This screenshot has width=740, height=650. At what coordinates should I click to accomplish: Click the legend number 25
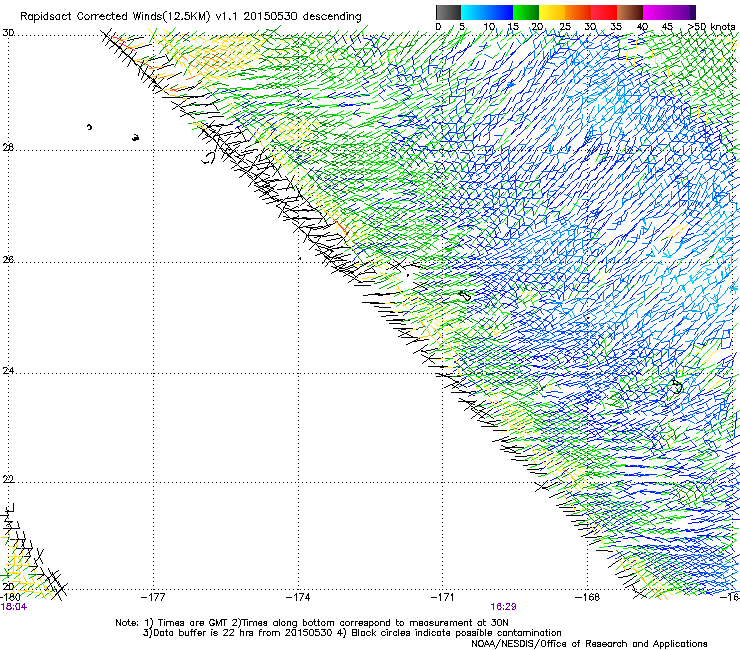click(564, 26)
